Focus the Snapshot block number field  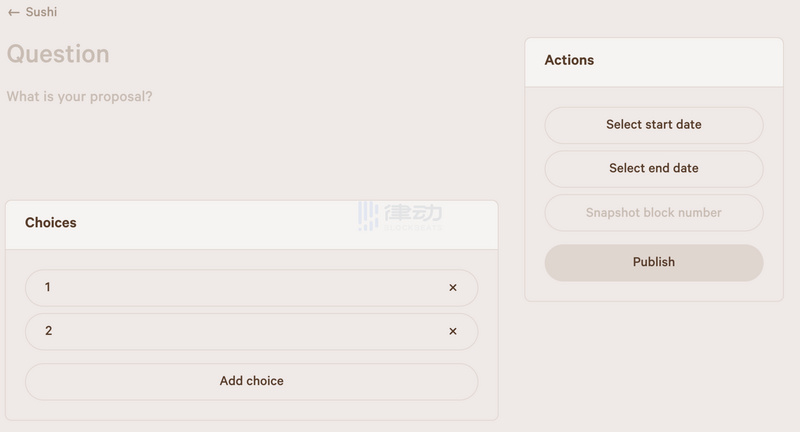click(653, 212)
